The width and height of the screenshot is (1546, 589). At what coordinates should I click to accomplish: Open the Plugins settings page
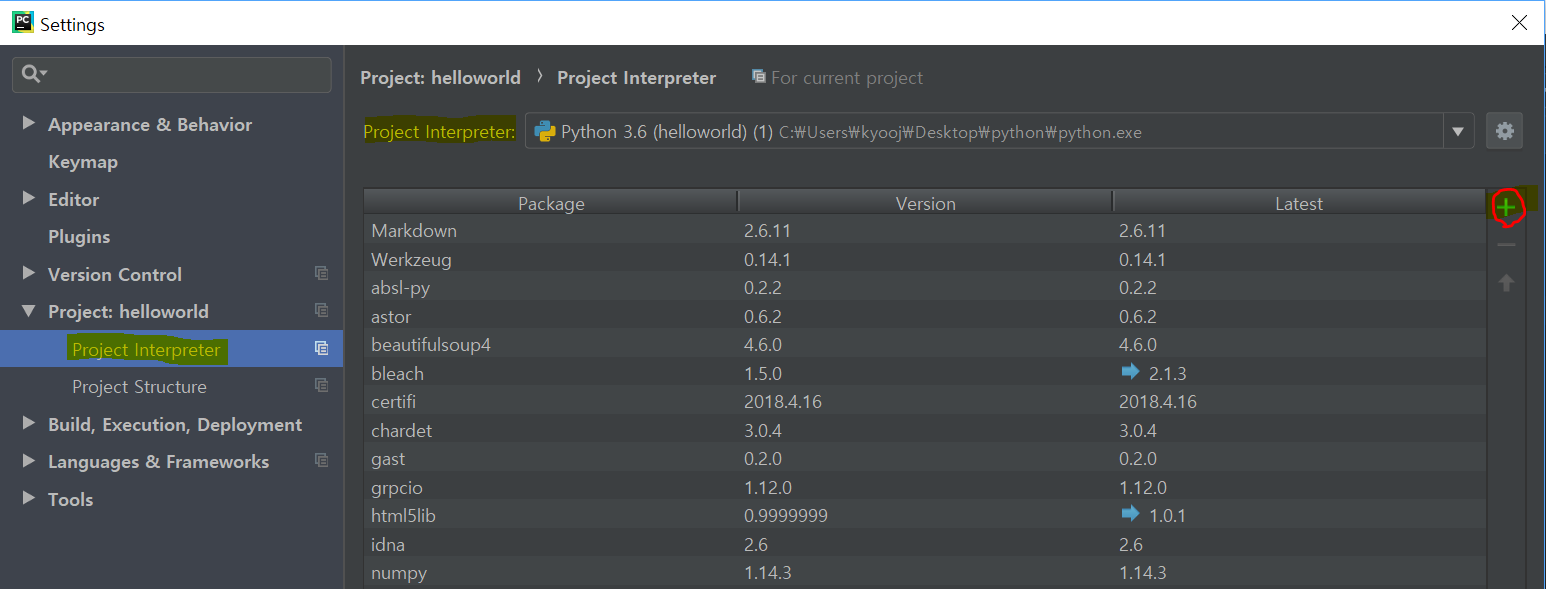click(79, 237)
